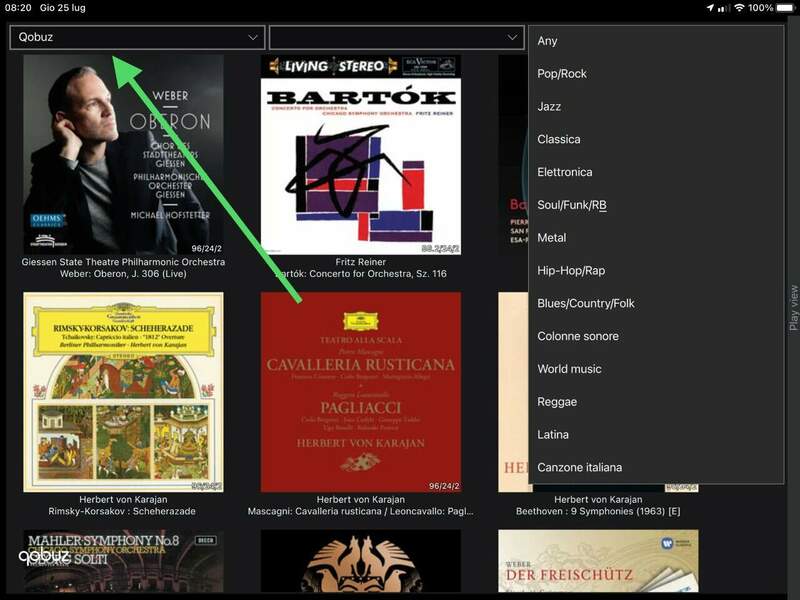Open Bartók Concerto for Orchestra cover

pyautogui.click(x=361, y=155)
